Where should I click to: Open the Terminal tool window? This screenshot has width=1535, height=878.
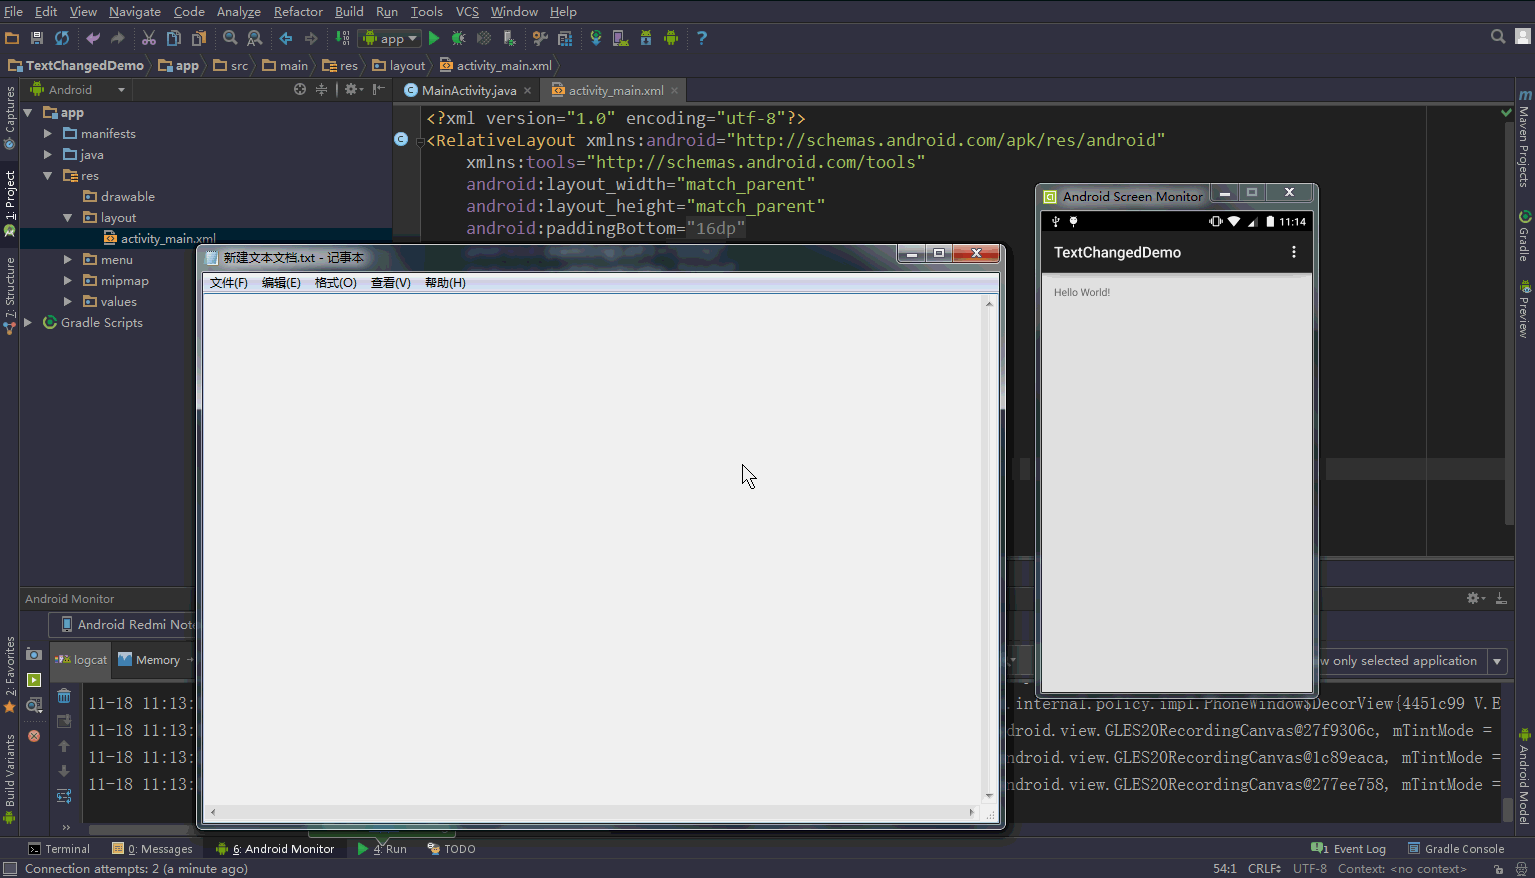[59, 848]
